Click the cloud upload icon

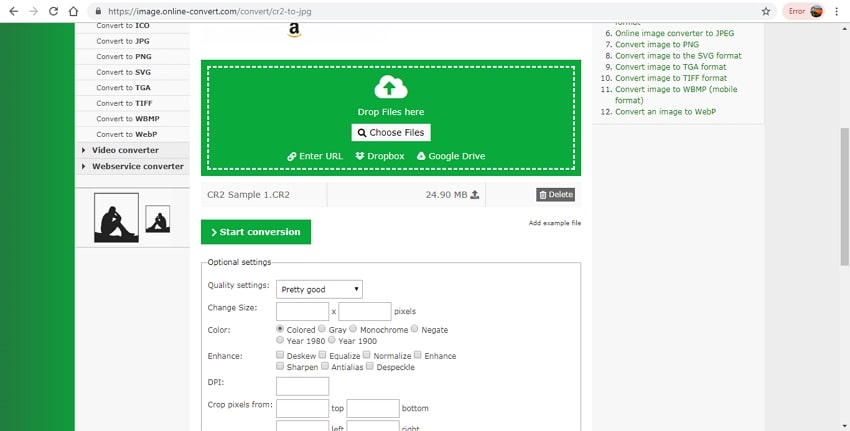(390, 87)
